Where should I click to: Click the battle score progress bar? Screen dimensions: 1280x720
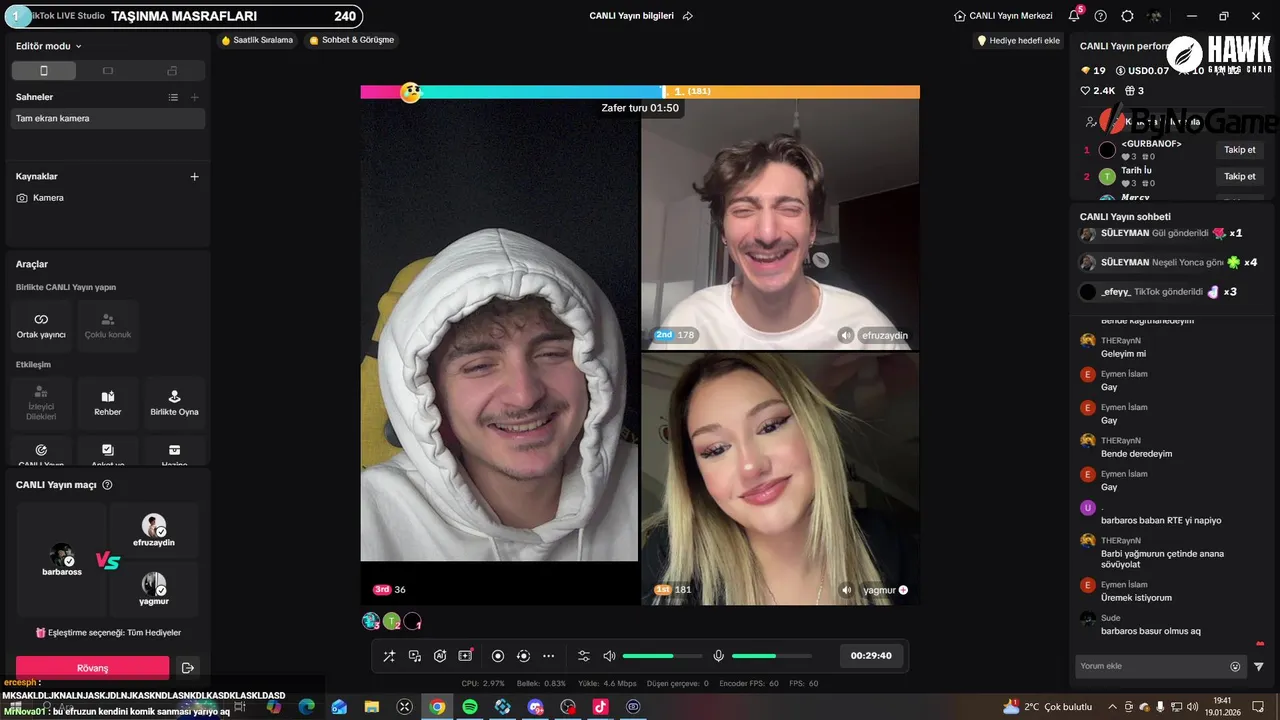point(640,91)
